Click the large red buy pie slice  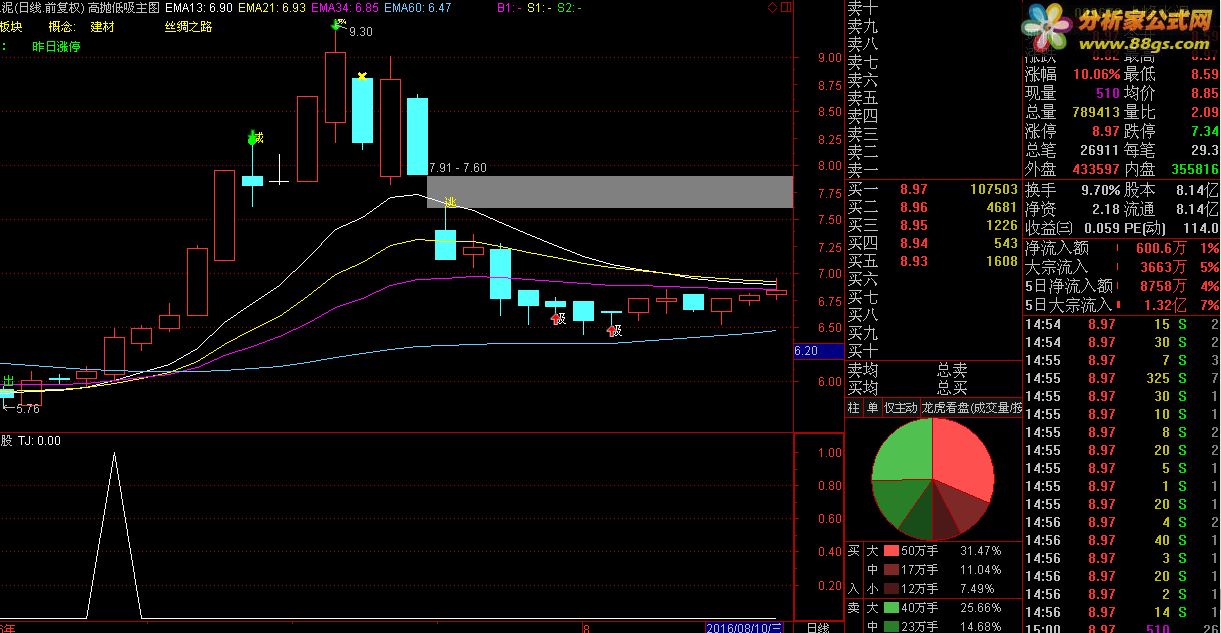962,460
